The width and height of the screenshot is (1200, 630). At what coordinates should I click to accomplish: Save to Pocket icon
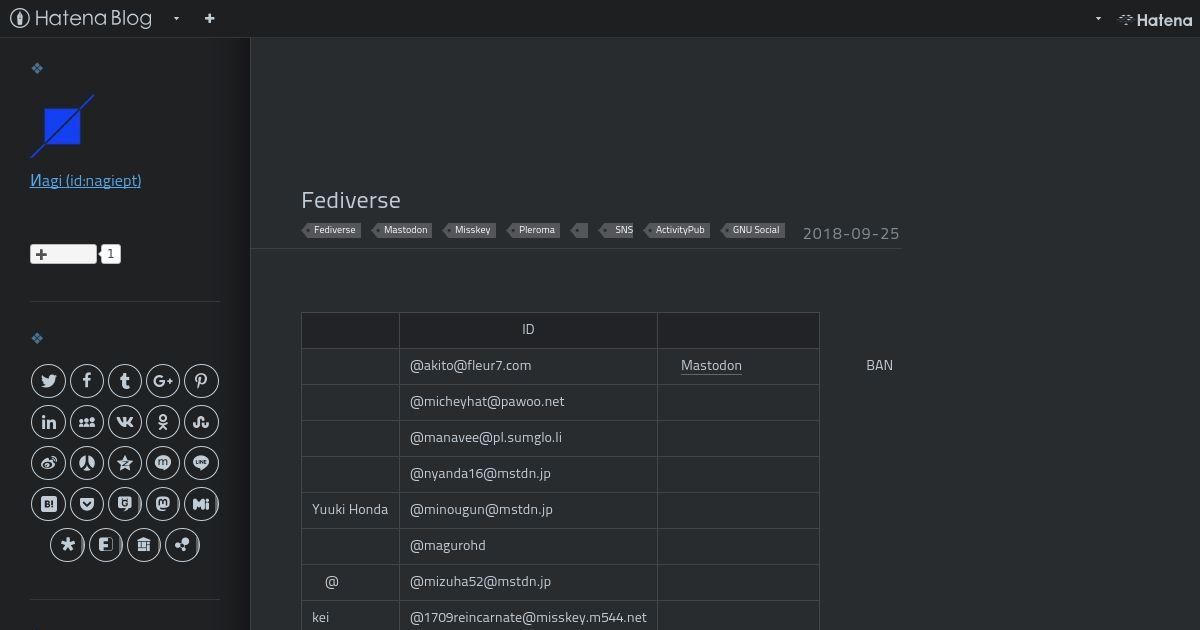point(87,504)
